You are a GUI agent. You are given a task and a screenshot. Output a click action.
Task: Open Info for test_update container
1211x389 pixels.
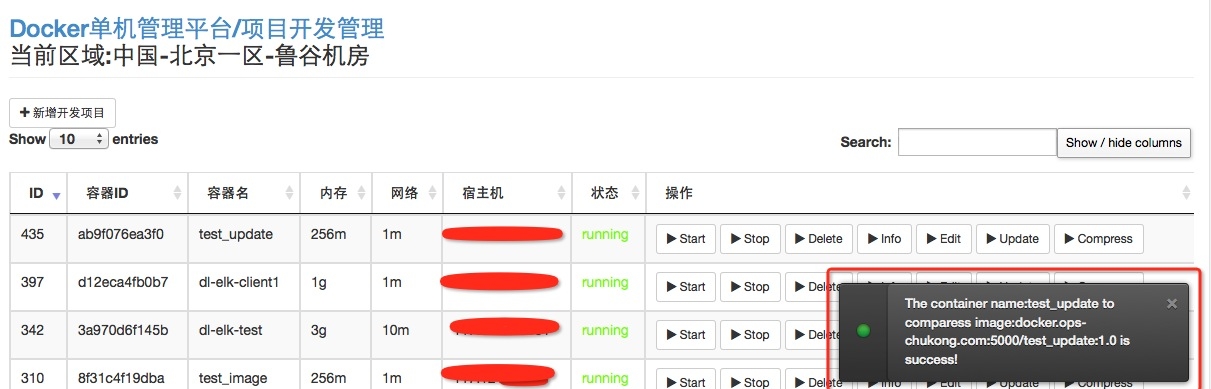884,238
